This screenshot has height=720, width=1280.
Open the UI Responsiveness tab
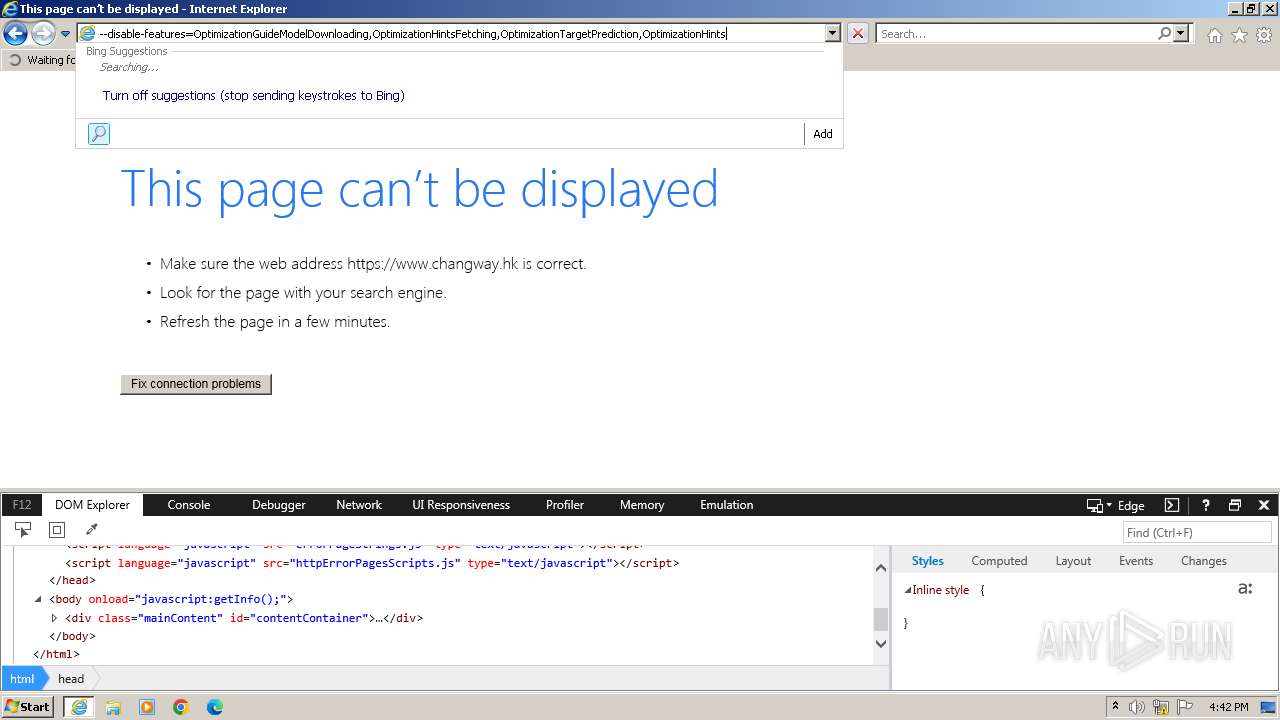pos(461,505)
